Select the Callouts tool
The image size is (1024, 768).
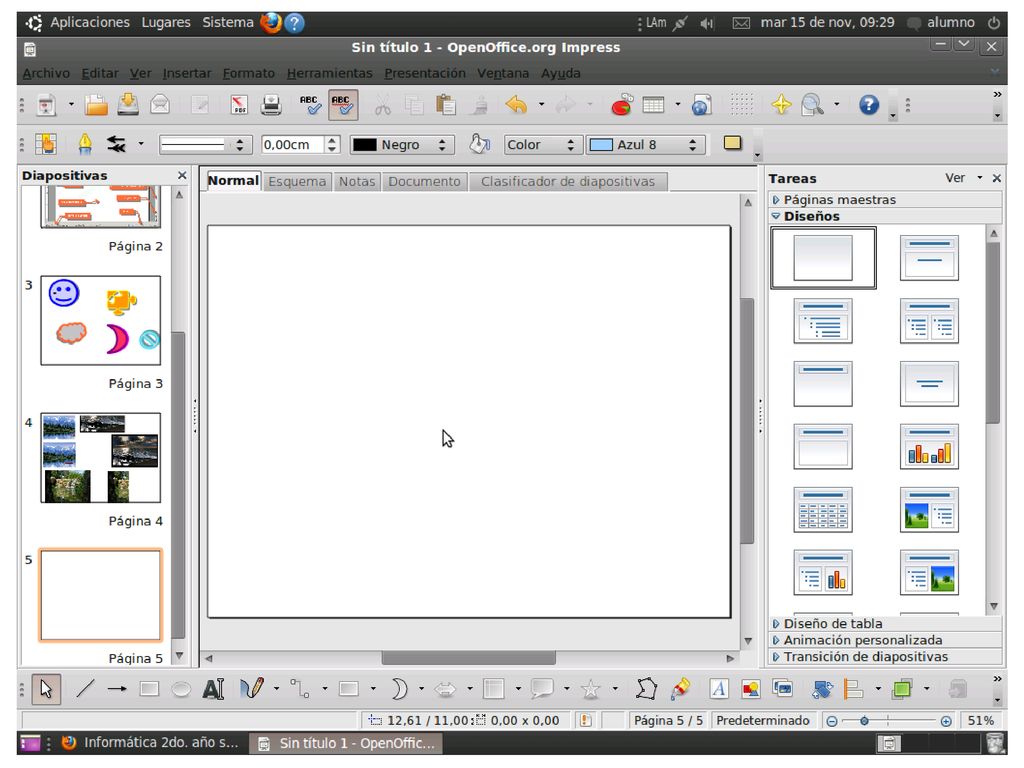point(542,689)
